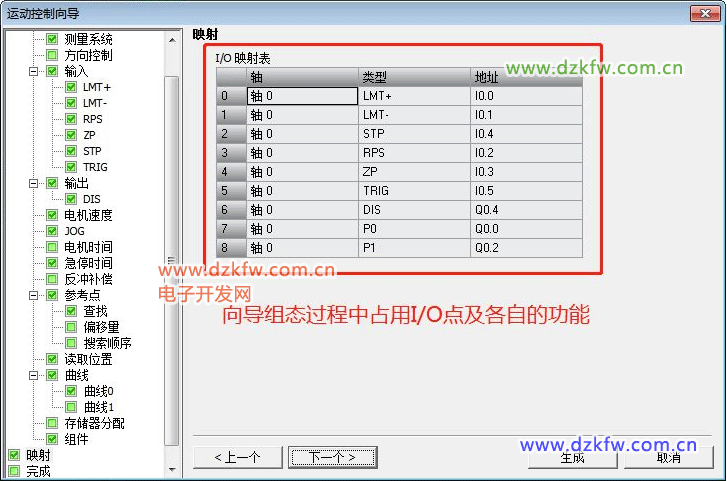Screen dimensions: 727x481
Task: Select the 存储器分配 tree item
Action: click(x=94, y=423)
